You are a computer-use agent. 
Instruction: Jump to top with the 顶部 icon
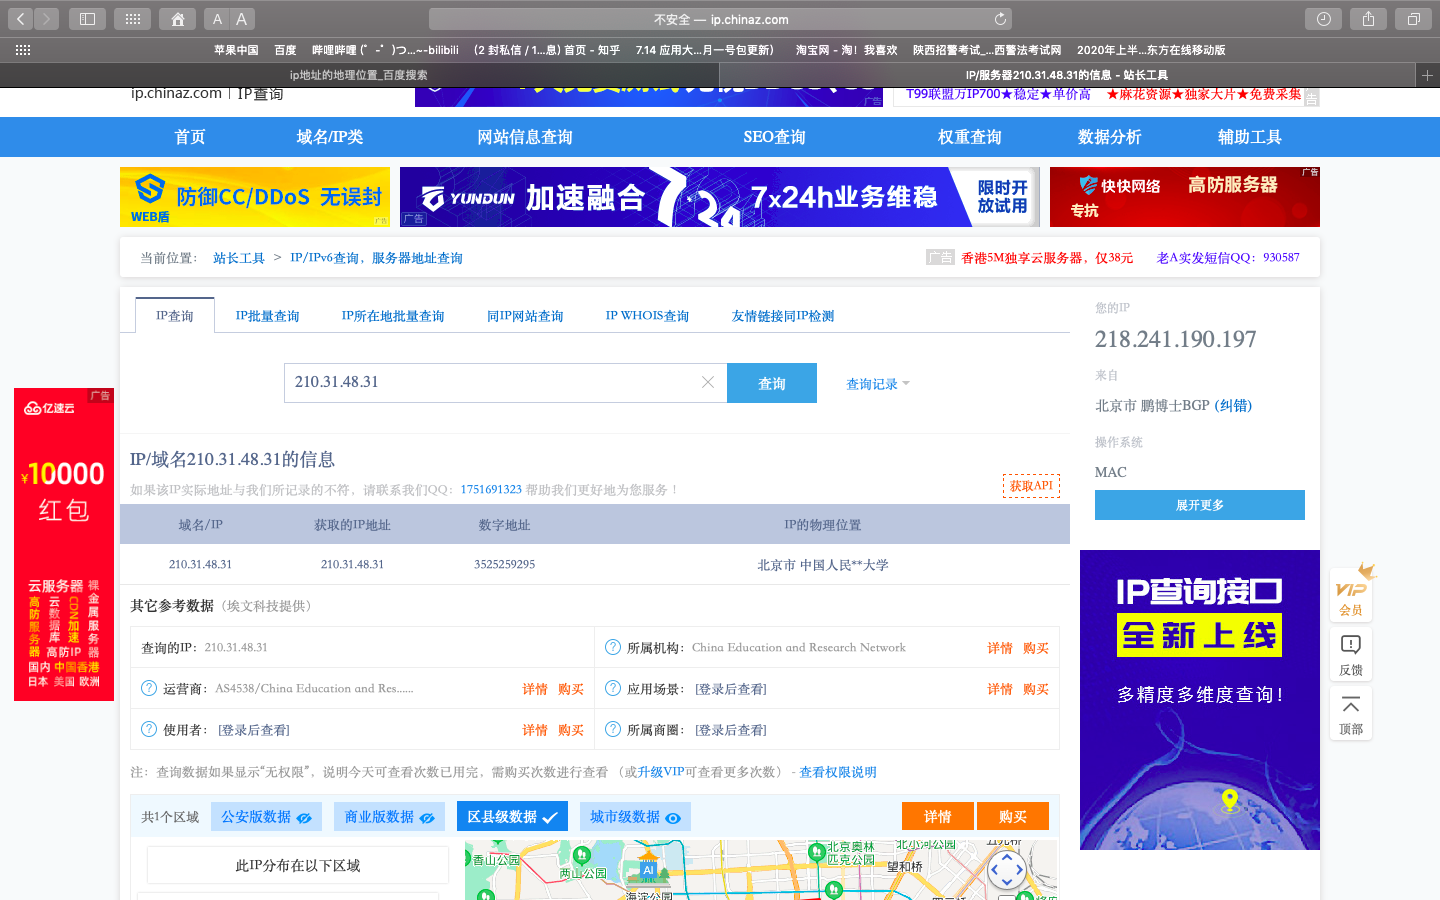1351,714
